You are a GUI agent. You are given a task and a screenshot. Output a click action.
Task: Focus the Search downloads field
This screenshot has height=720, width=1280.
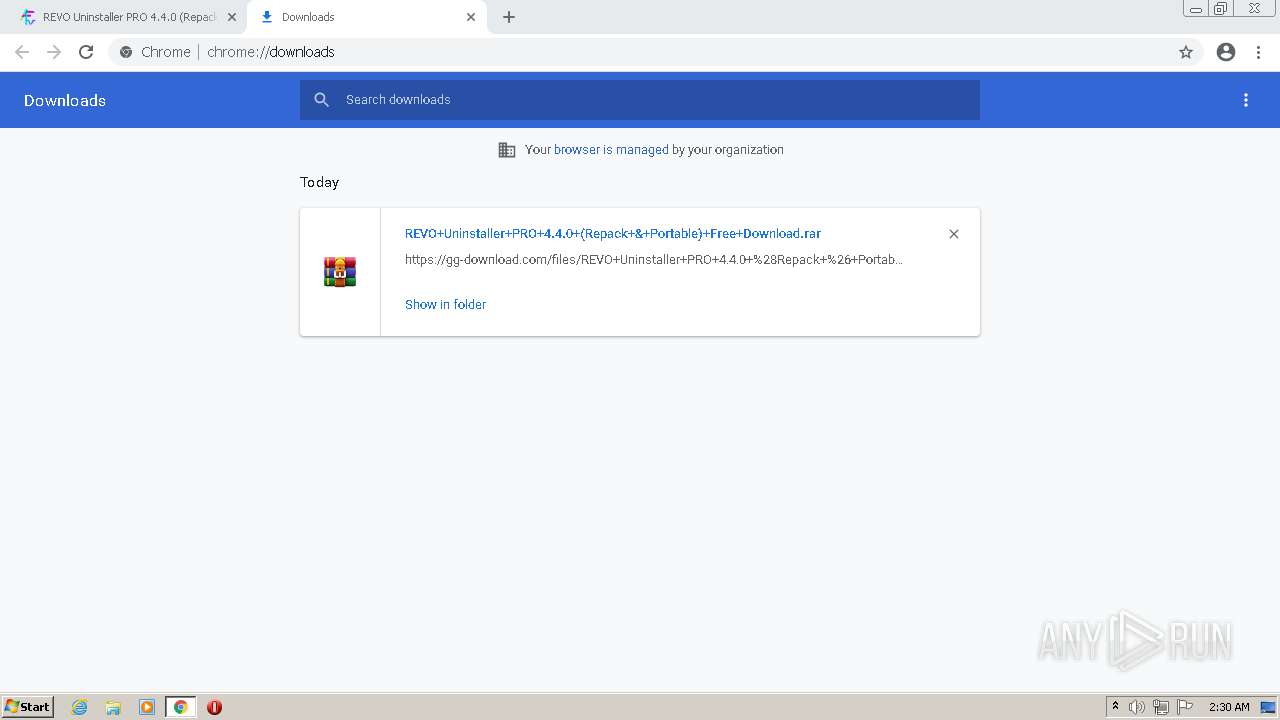pyautogui.click(x=640, y=100)
